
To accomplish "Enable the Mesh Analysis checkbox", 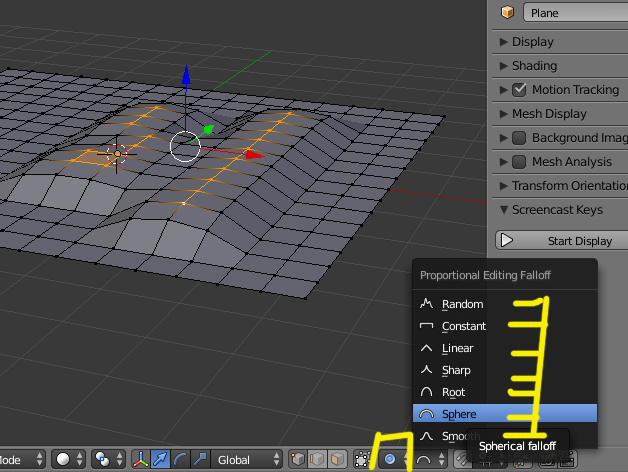I will tap(519, 161).
